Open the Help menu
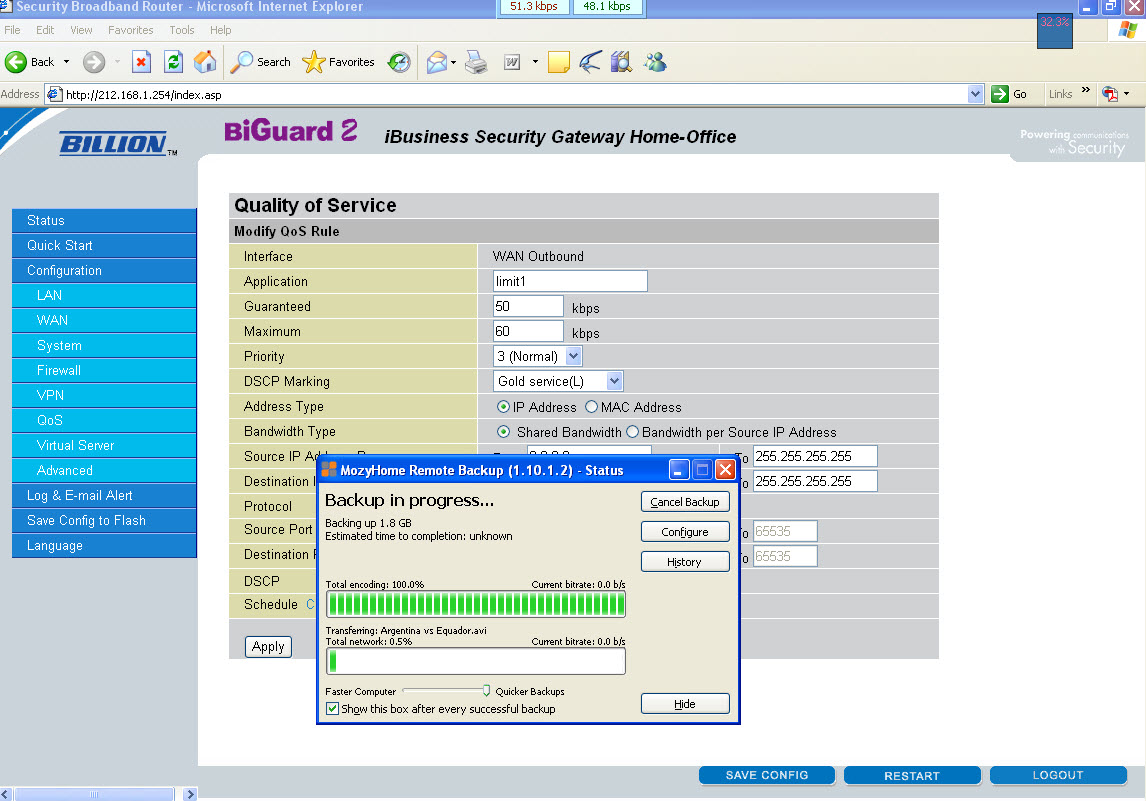 [221, 30]
